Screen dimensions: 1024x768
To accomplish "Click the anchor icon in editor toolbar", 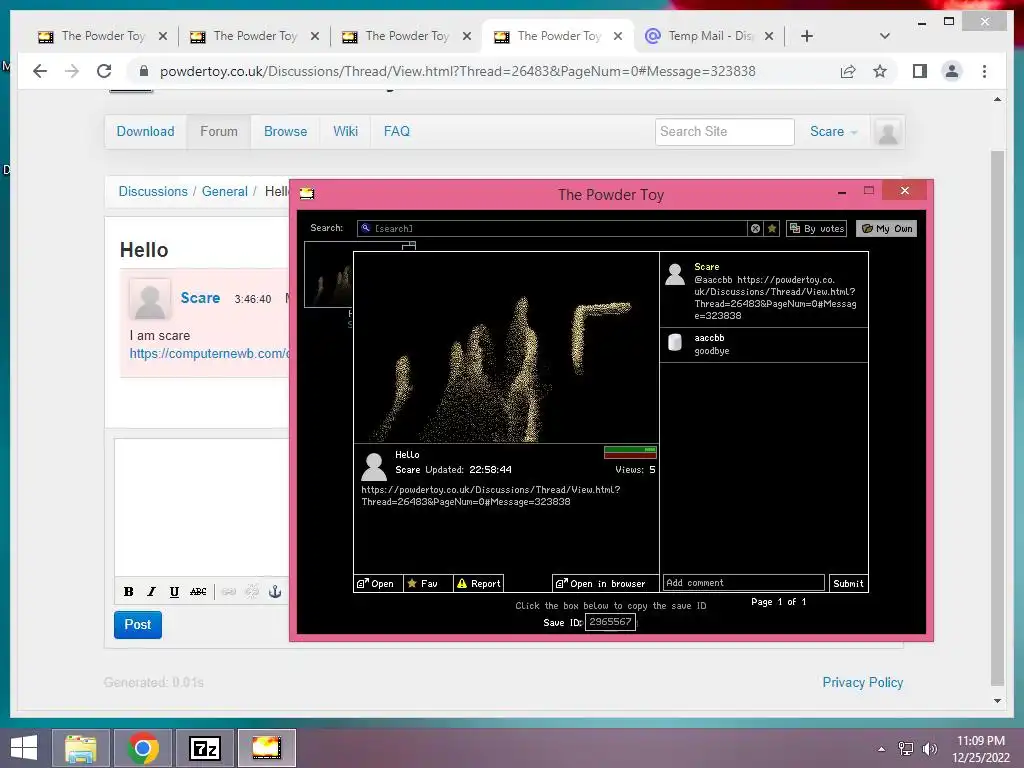I will click(x=275, y=592).
